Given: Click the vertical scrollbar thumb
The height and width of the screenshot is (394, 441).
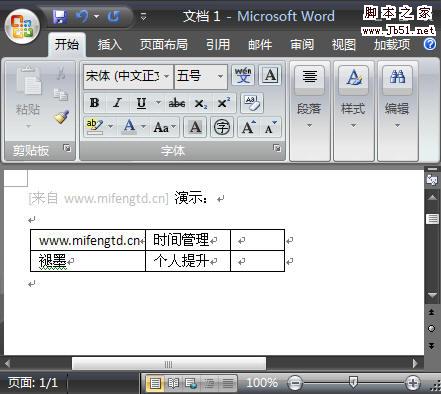Looking at the screenshot, I should pos(432,219).
